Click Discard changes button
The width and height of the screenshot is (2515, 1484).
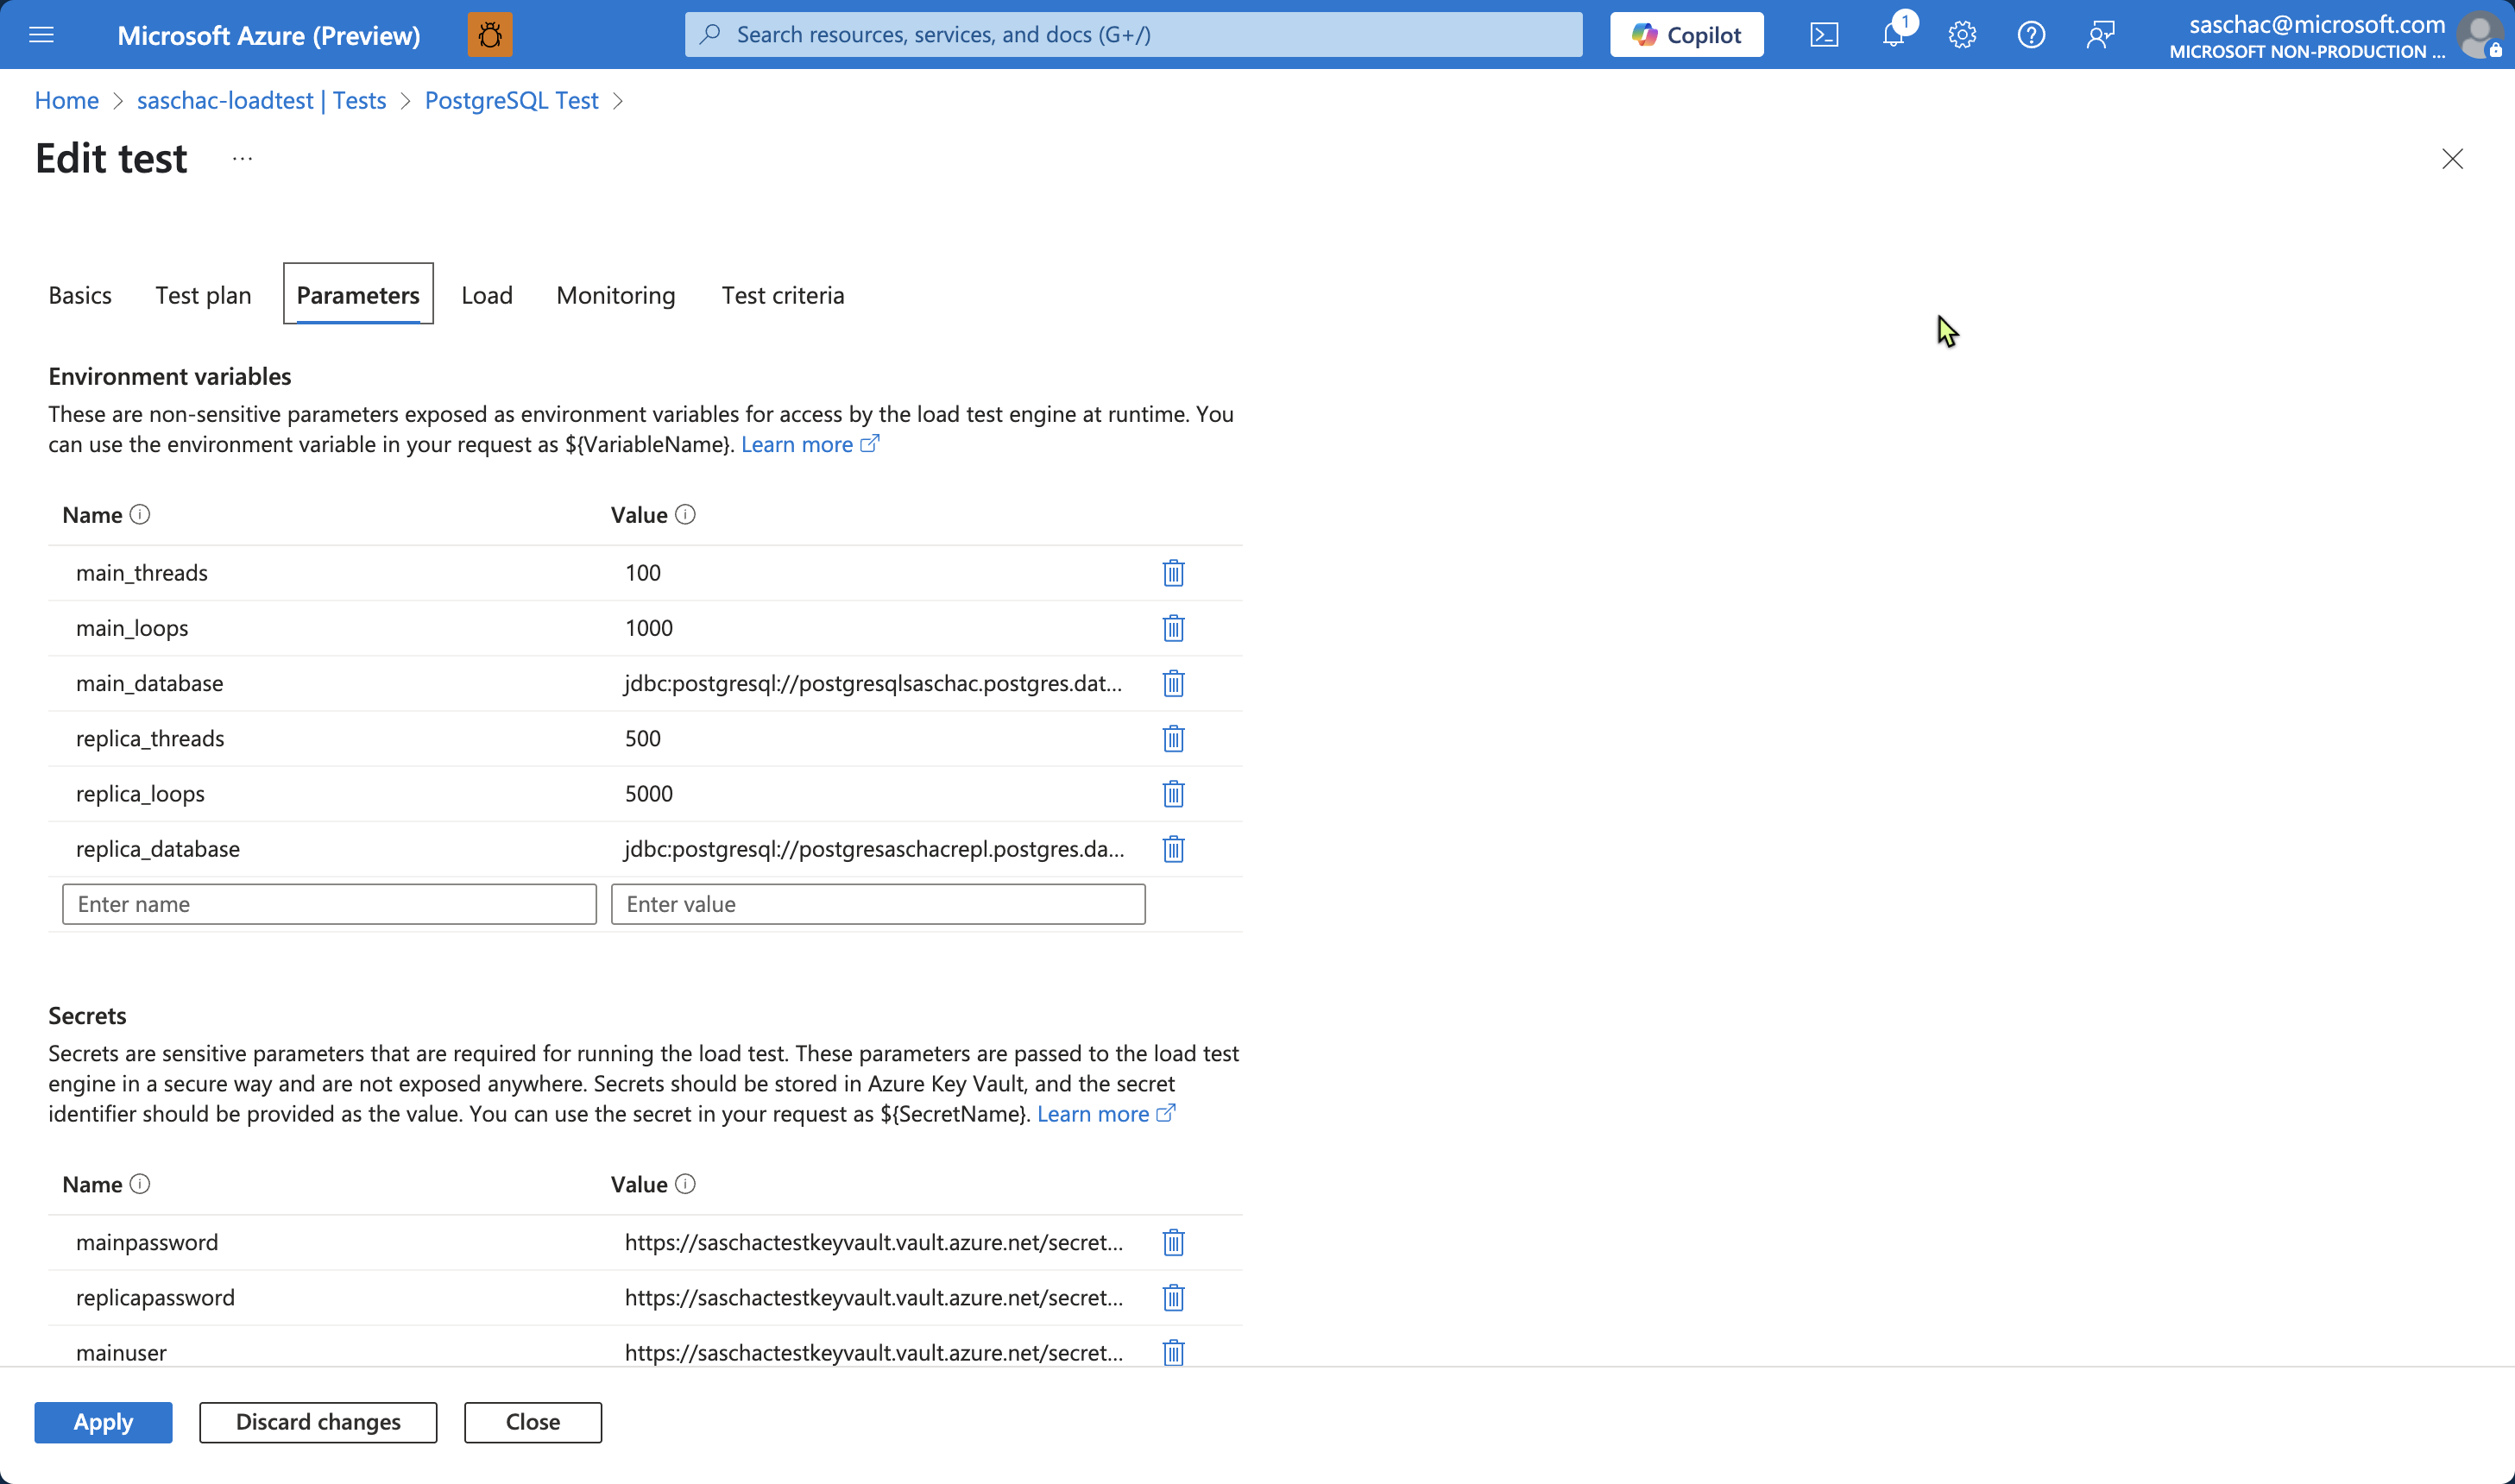coord(318,1422)
